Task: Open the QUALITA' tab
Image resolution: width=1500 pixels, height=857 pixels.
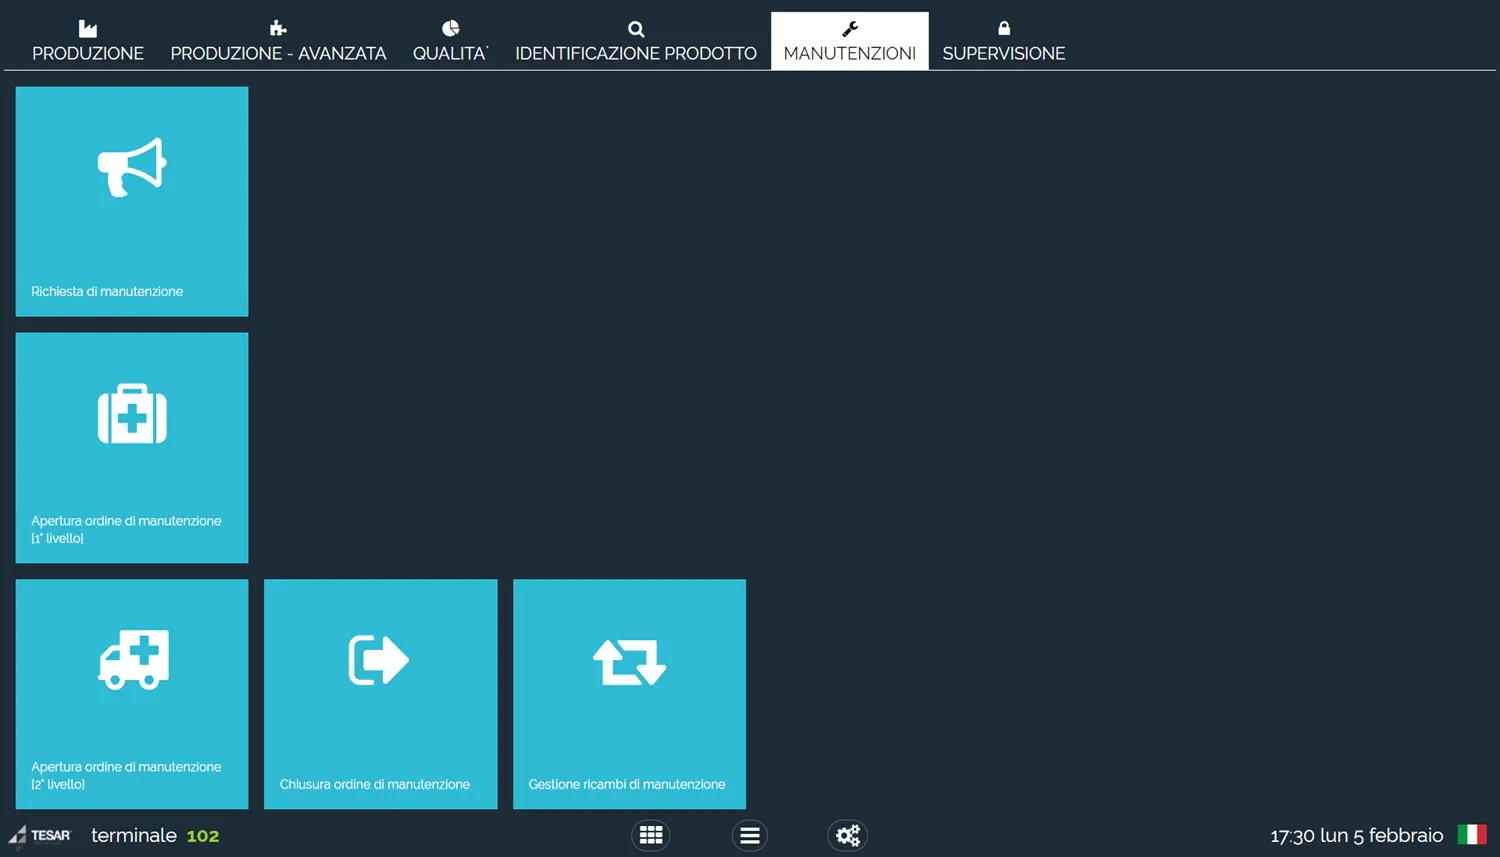Action: tap(450, 42)
